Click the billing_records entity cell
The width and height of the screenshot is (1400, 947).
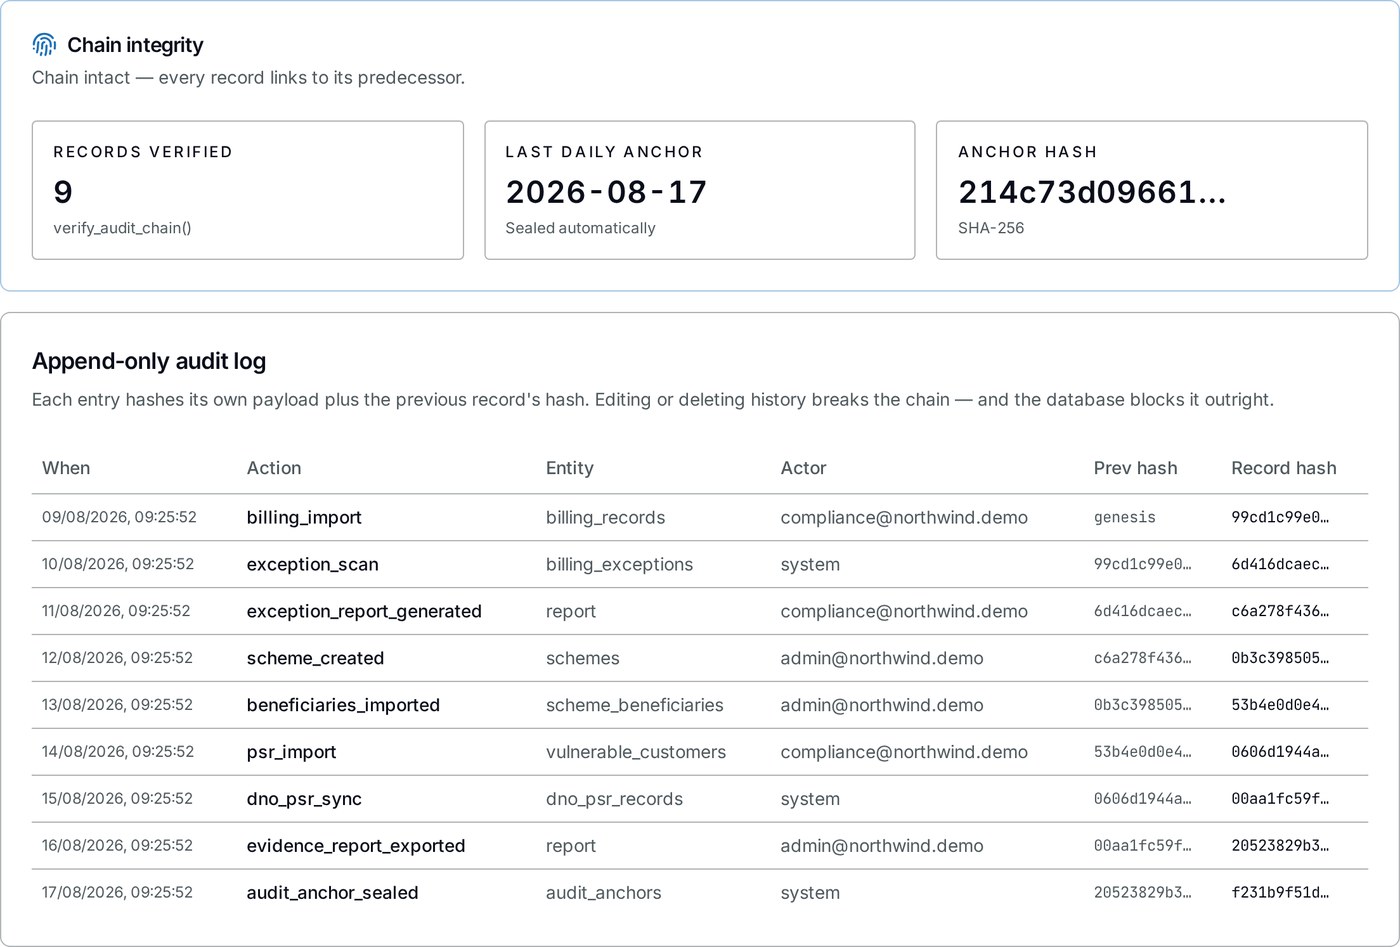pos(605,518)
